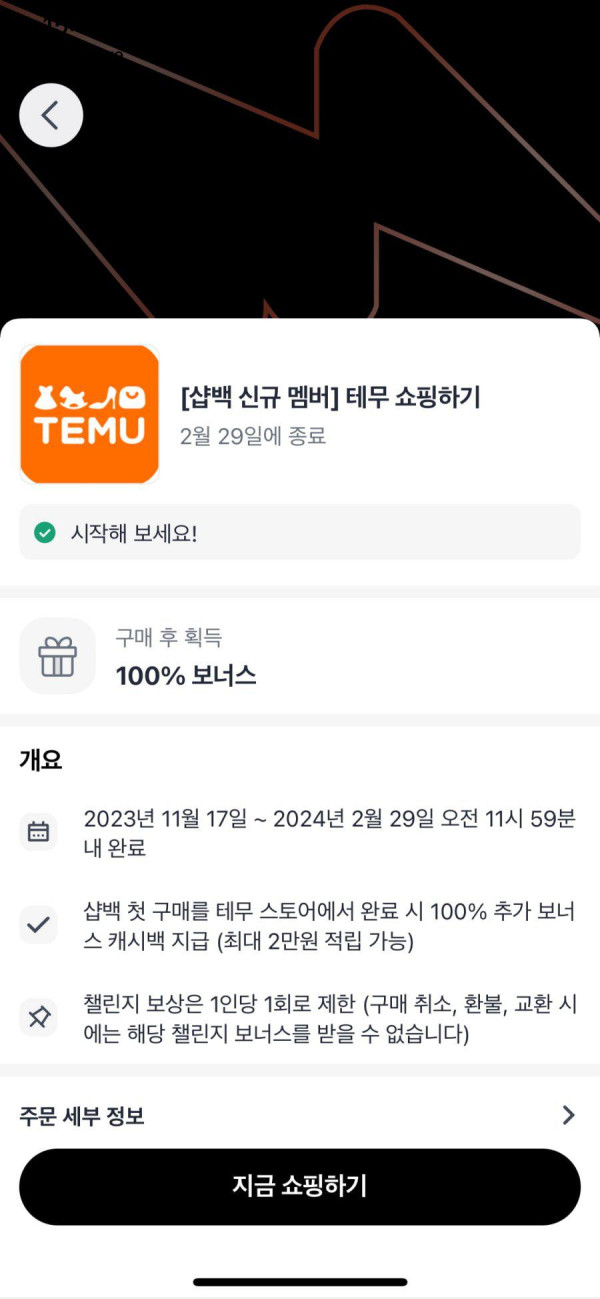Expand 주문 세부 정보 with the chevron arrow
This screenshot has height=1299, width=600.
coord(568,1115)
